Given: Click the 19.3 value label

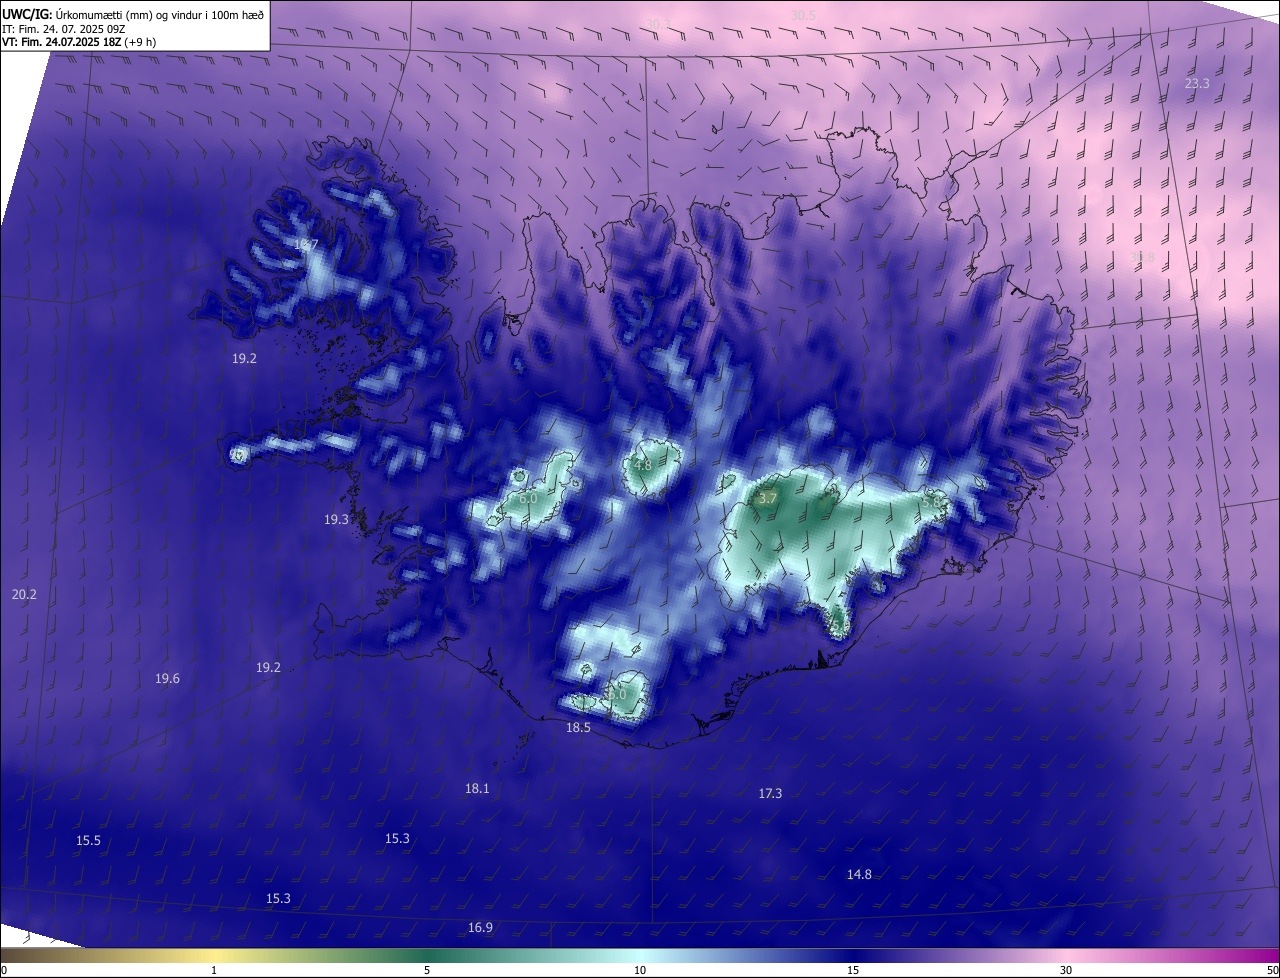Looking at the screenshot, I should tap(336, 520).
